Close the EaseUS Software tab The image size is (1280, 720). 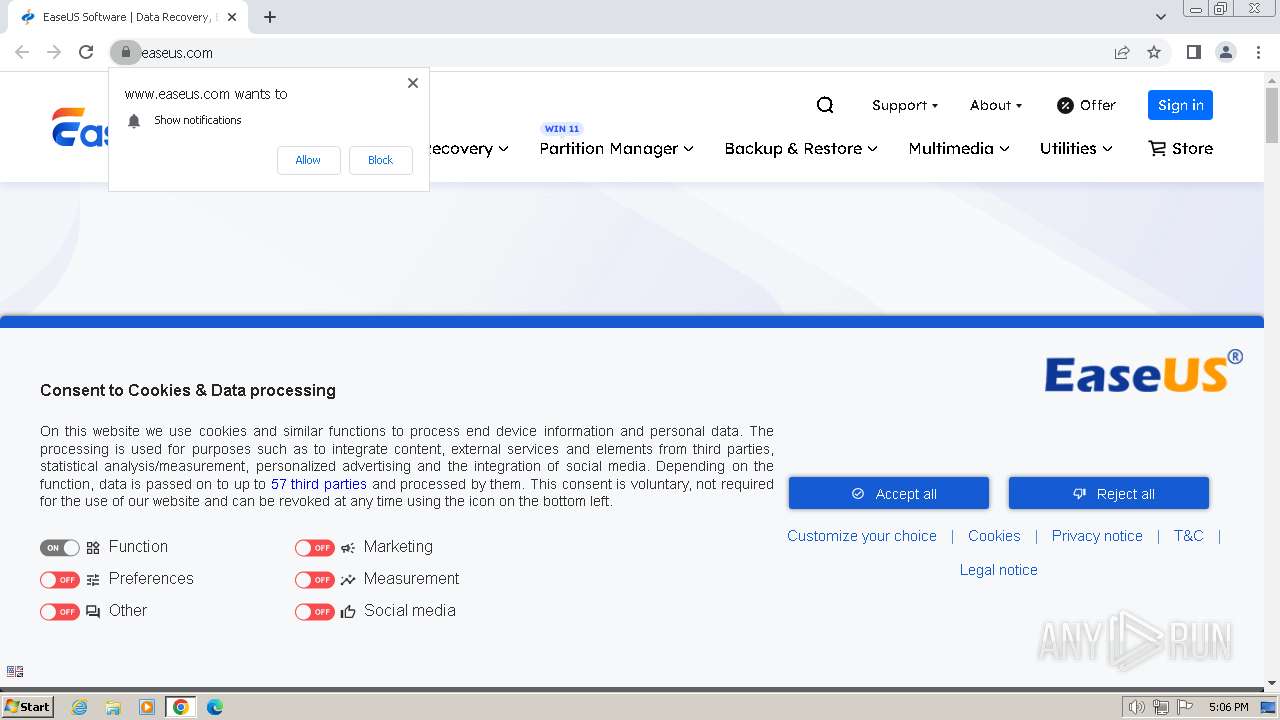[x=232, y=17]
